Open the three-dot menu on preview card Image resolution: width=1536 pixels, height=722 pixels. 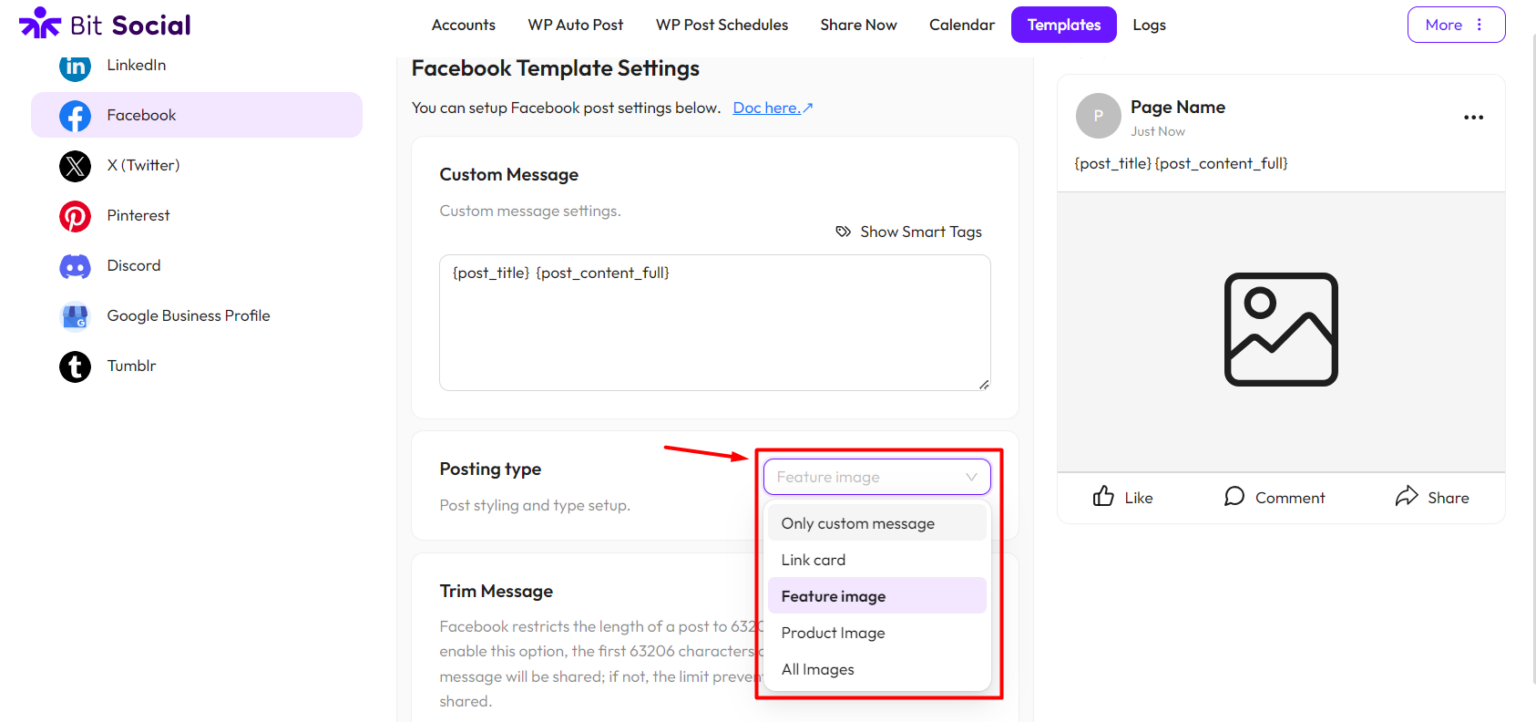(x=1473, y=117)
